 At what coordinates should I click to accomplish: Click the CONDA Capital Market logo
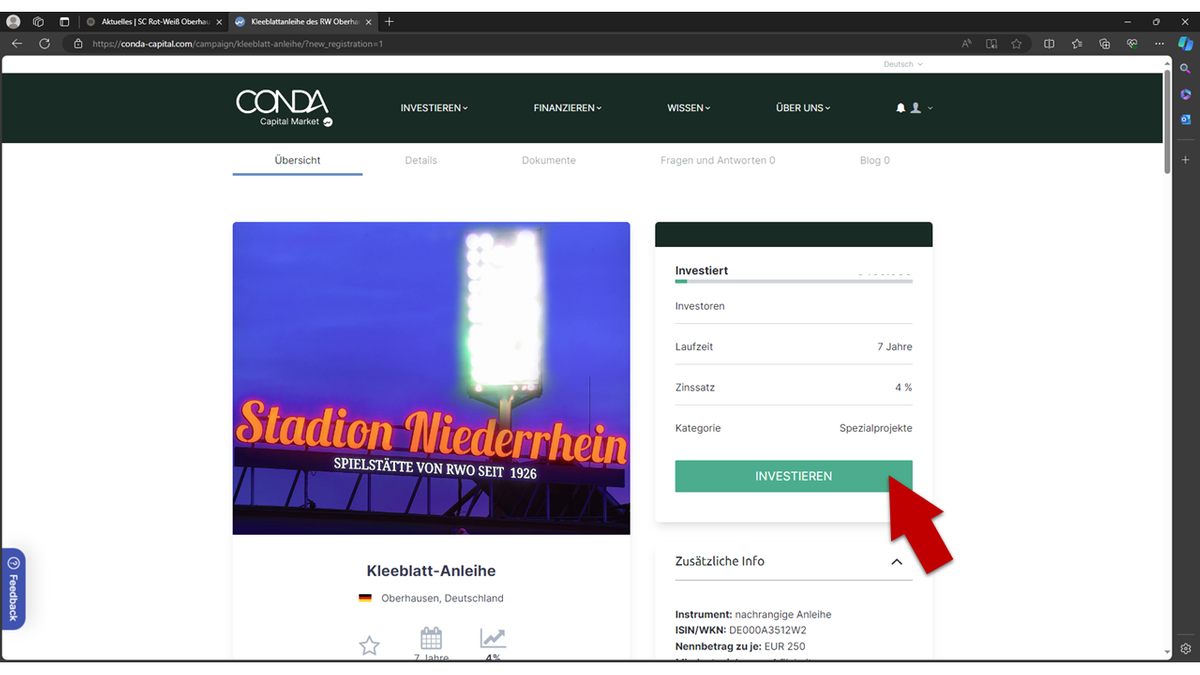click(x=284, y=108)
